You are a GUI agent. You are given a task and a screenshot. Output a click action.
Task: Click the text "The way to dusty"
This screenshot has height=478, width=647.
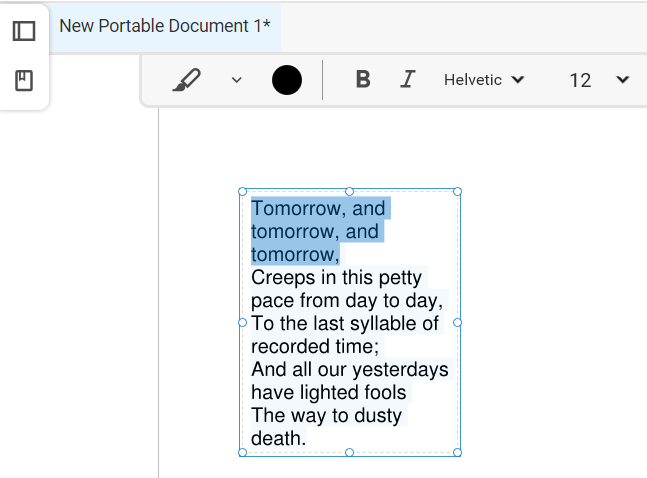(326, 416)
